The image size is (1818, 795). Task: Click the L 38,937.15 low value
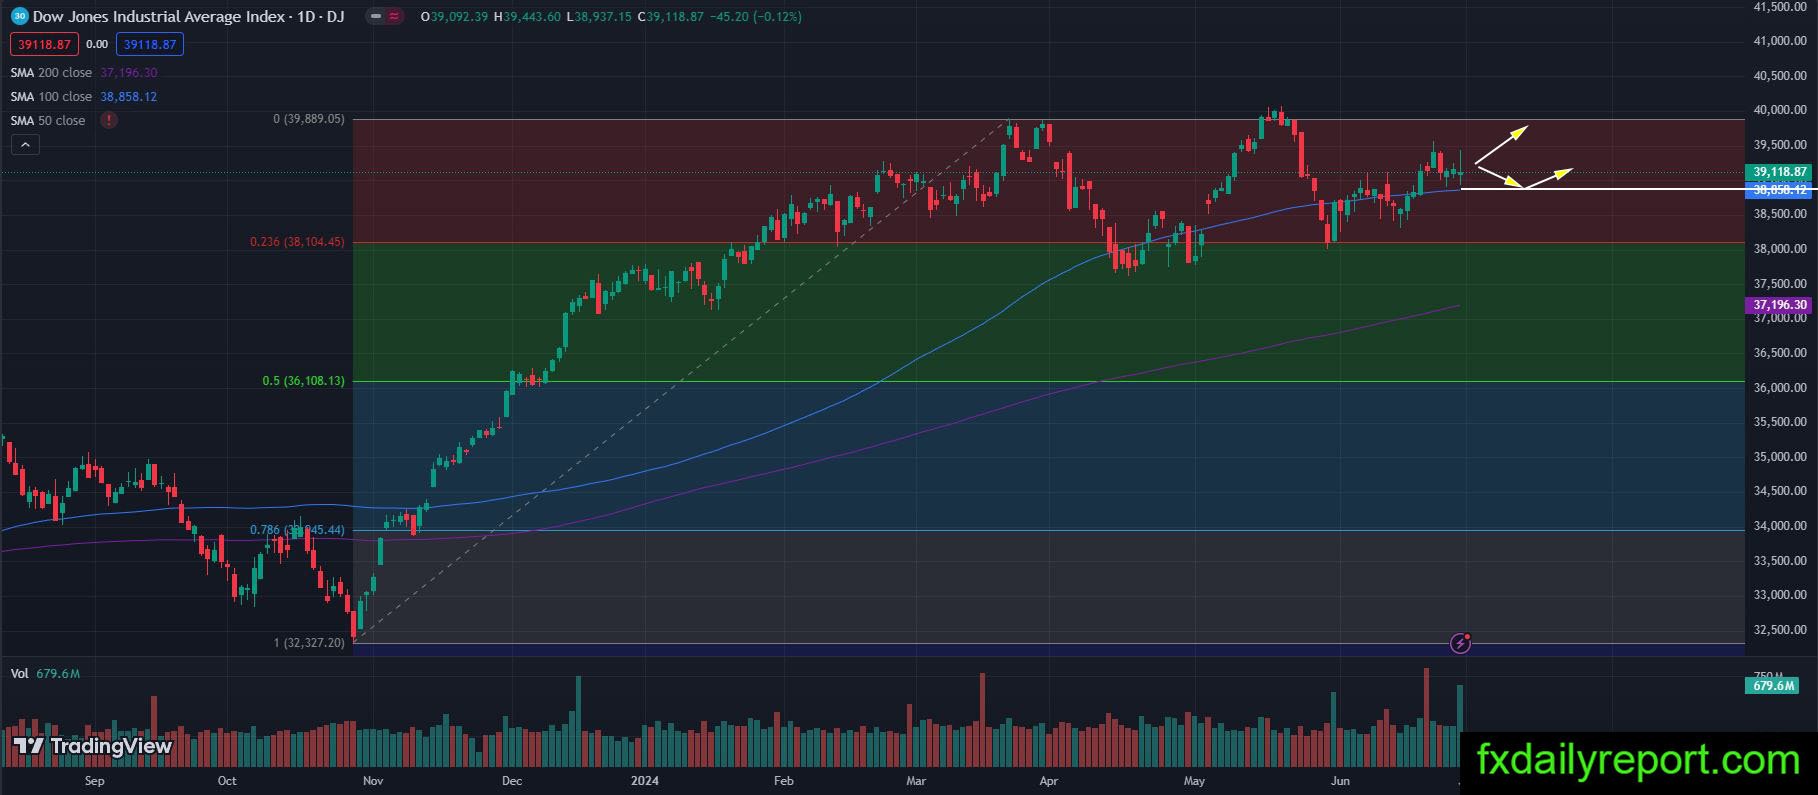(598, 17)
